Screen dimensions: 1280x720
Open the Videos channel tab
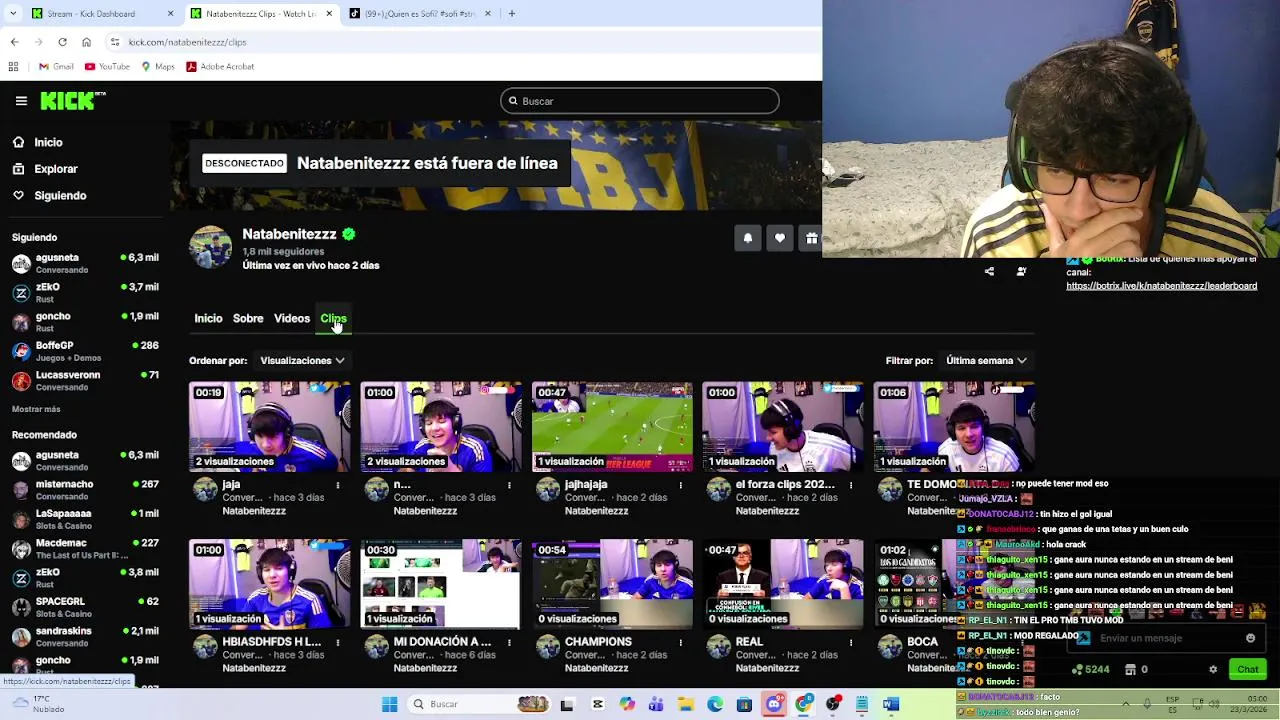click(292, 319)
